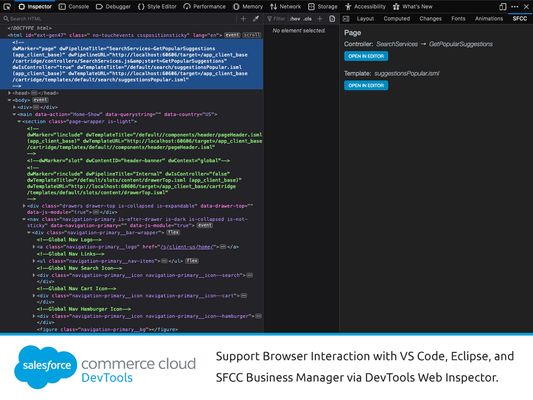Switch to the Animations sidebar tab

pos(489,19)
